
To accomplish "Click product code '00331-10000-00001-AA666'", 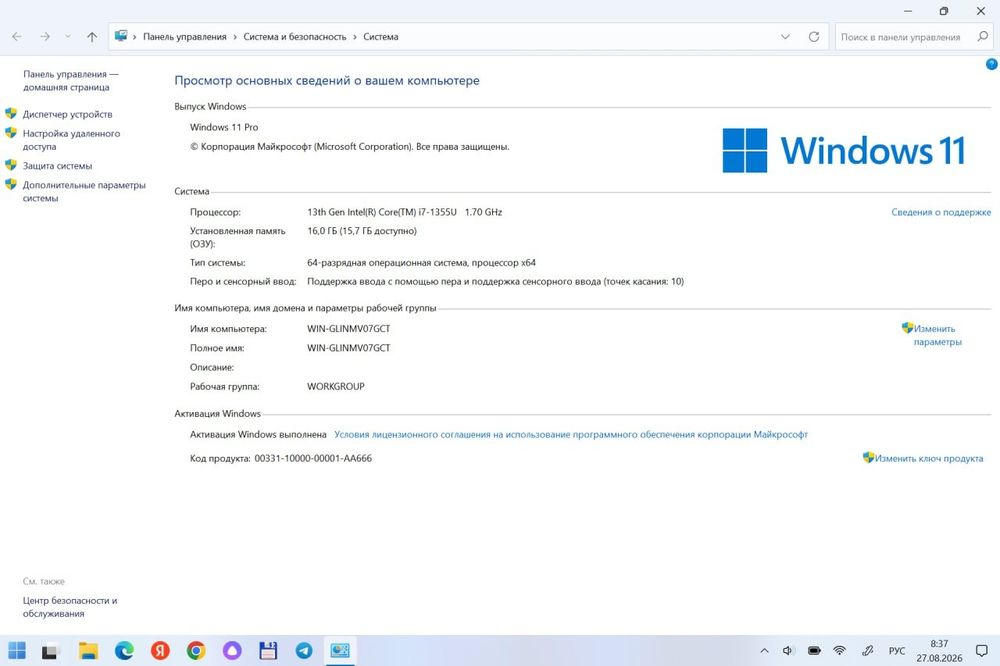I will 313,458.
